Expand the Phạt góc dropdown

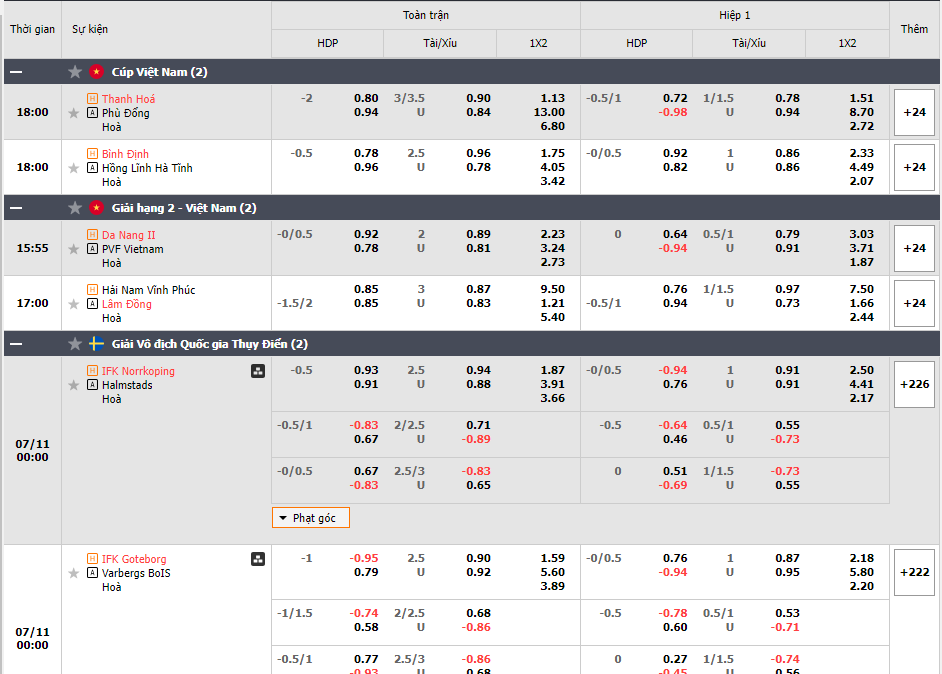pos(311,518)
